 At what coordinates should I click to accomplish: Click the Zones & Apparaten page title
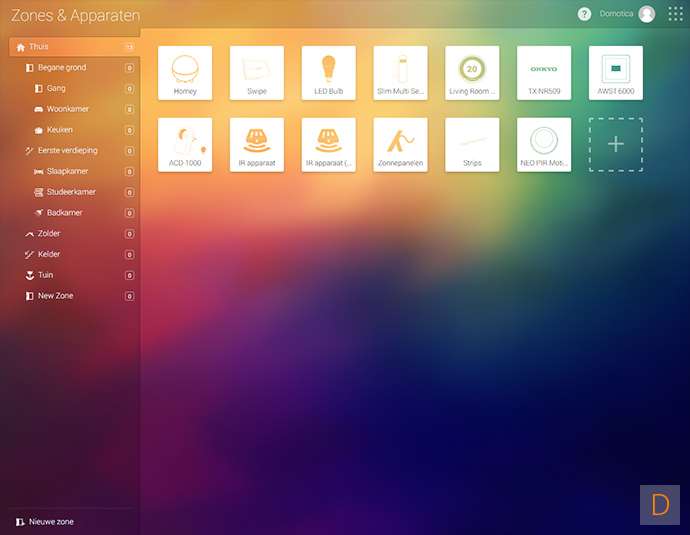point(75,15)
